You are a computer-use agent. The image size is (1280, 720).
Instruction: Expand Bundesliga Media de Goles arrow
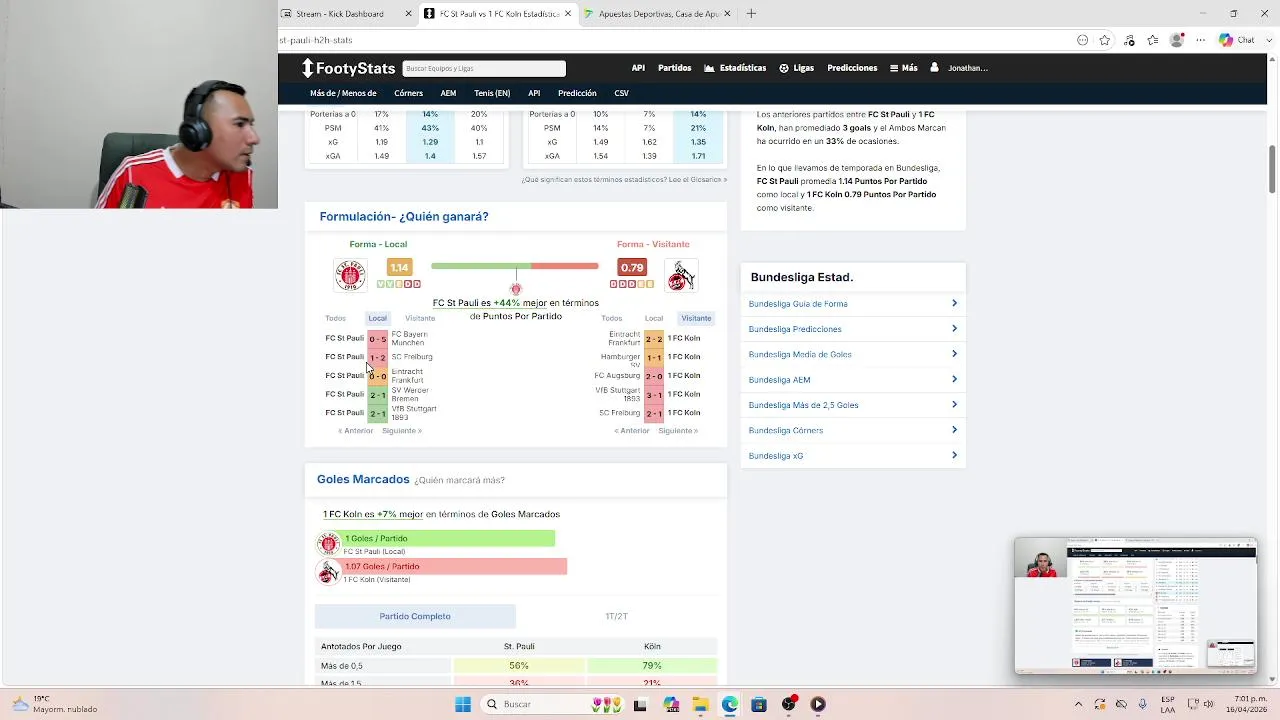click(x=954, y=354)
